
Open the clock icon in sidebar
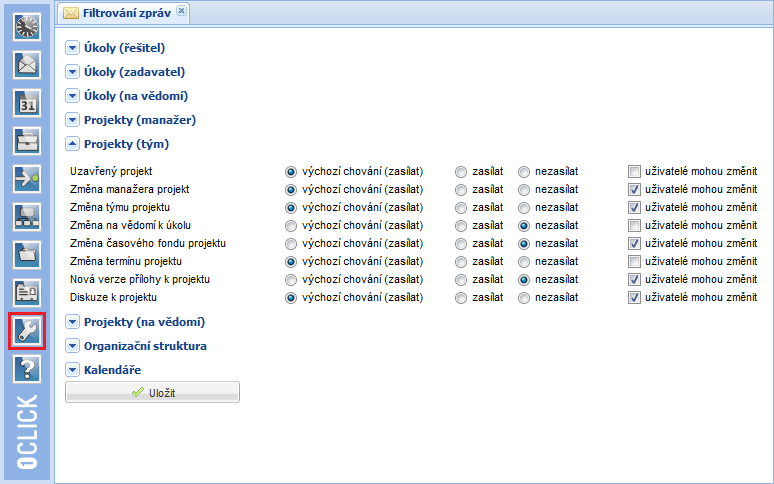click(26, 28)
